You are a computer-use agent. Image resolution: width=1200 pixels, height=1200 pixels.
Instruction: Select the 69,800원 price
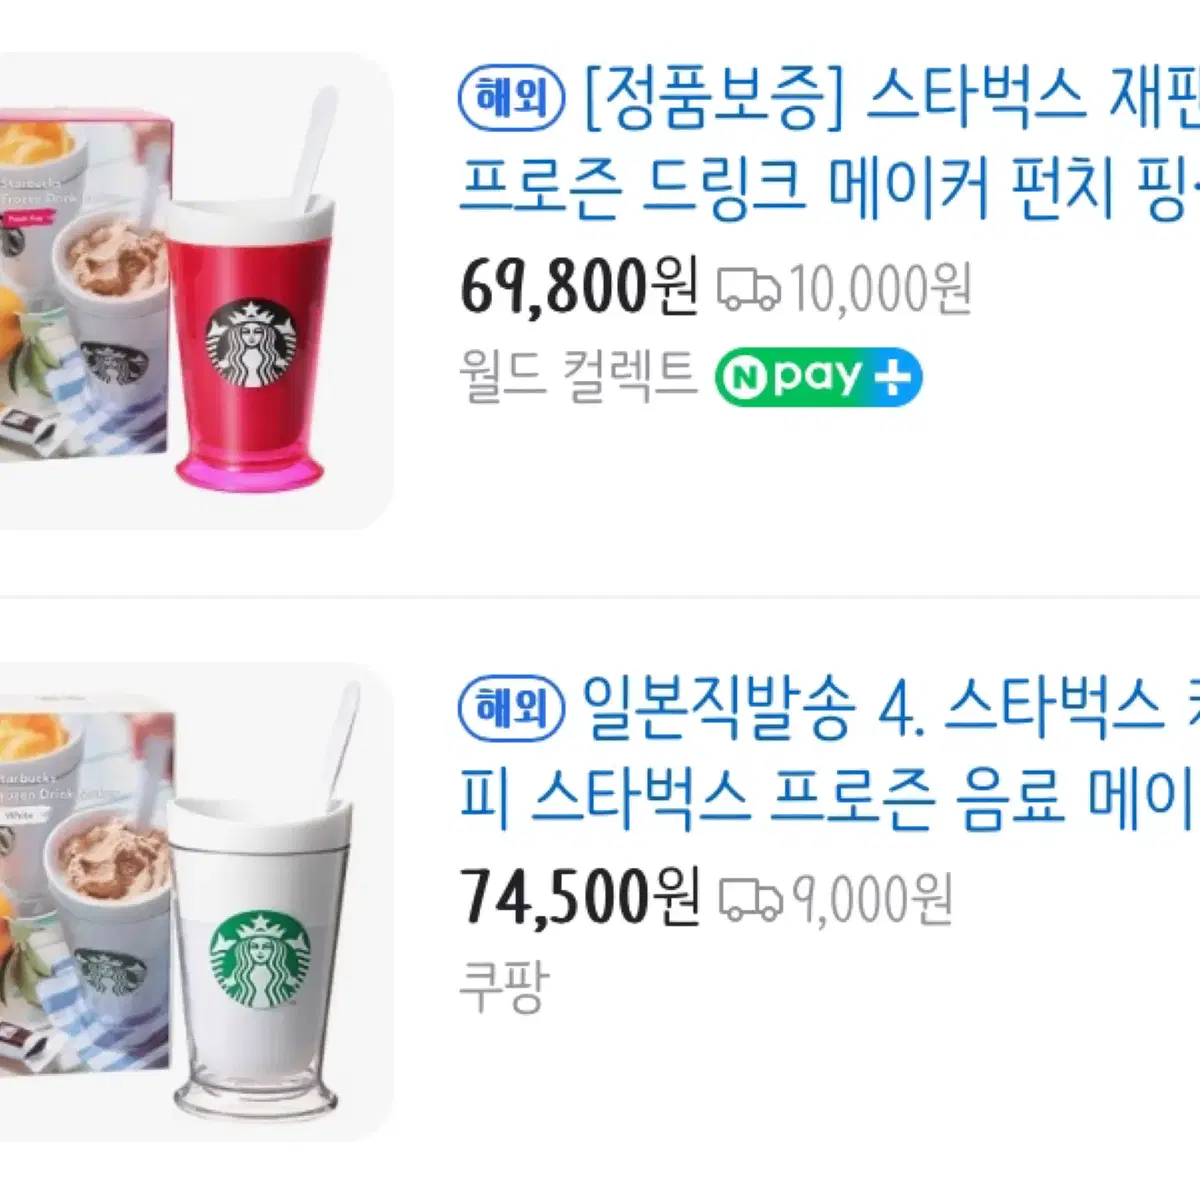(x=579, y=288)
